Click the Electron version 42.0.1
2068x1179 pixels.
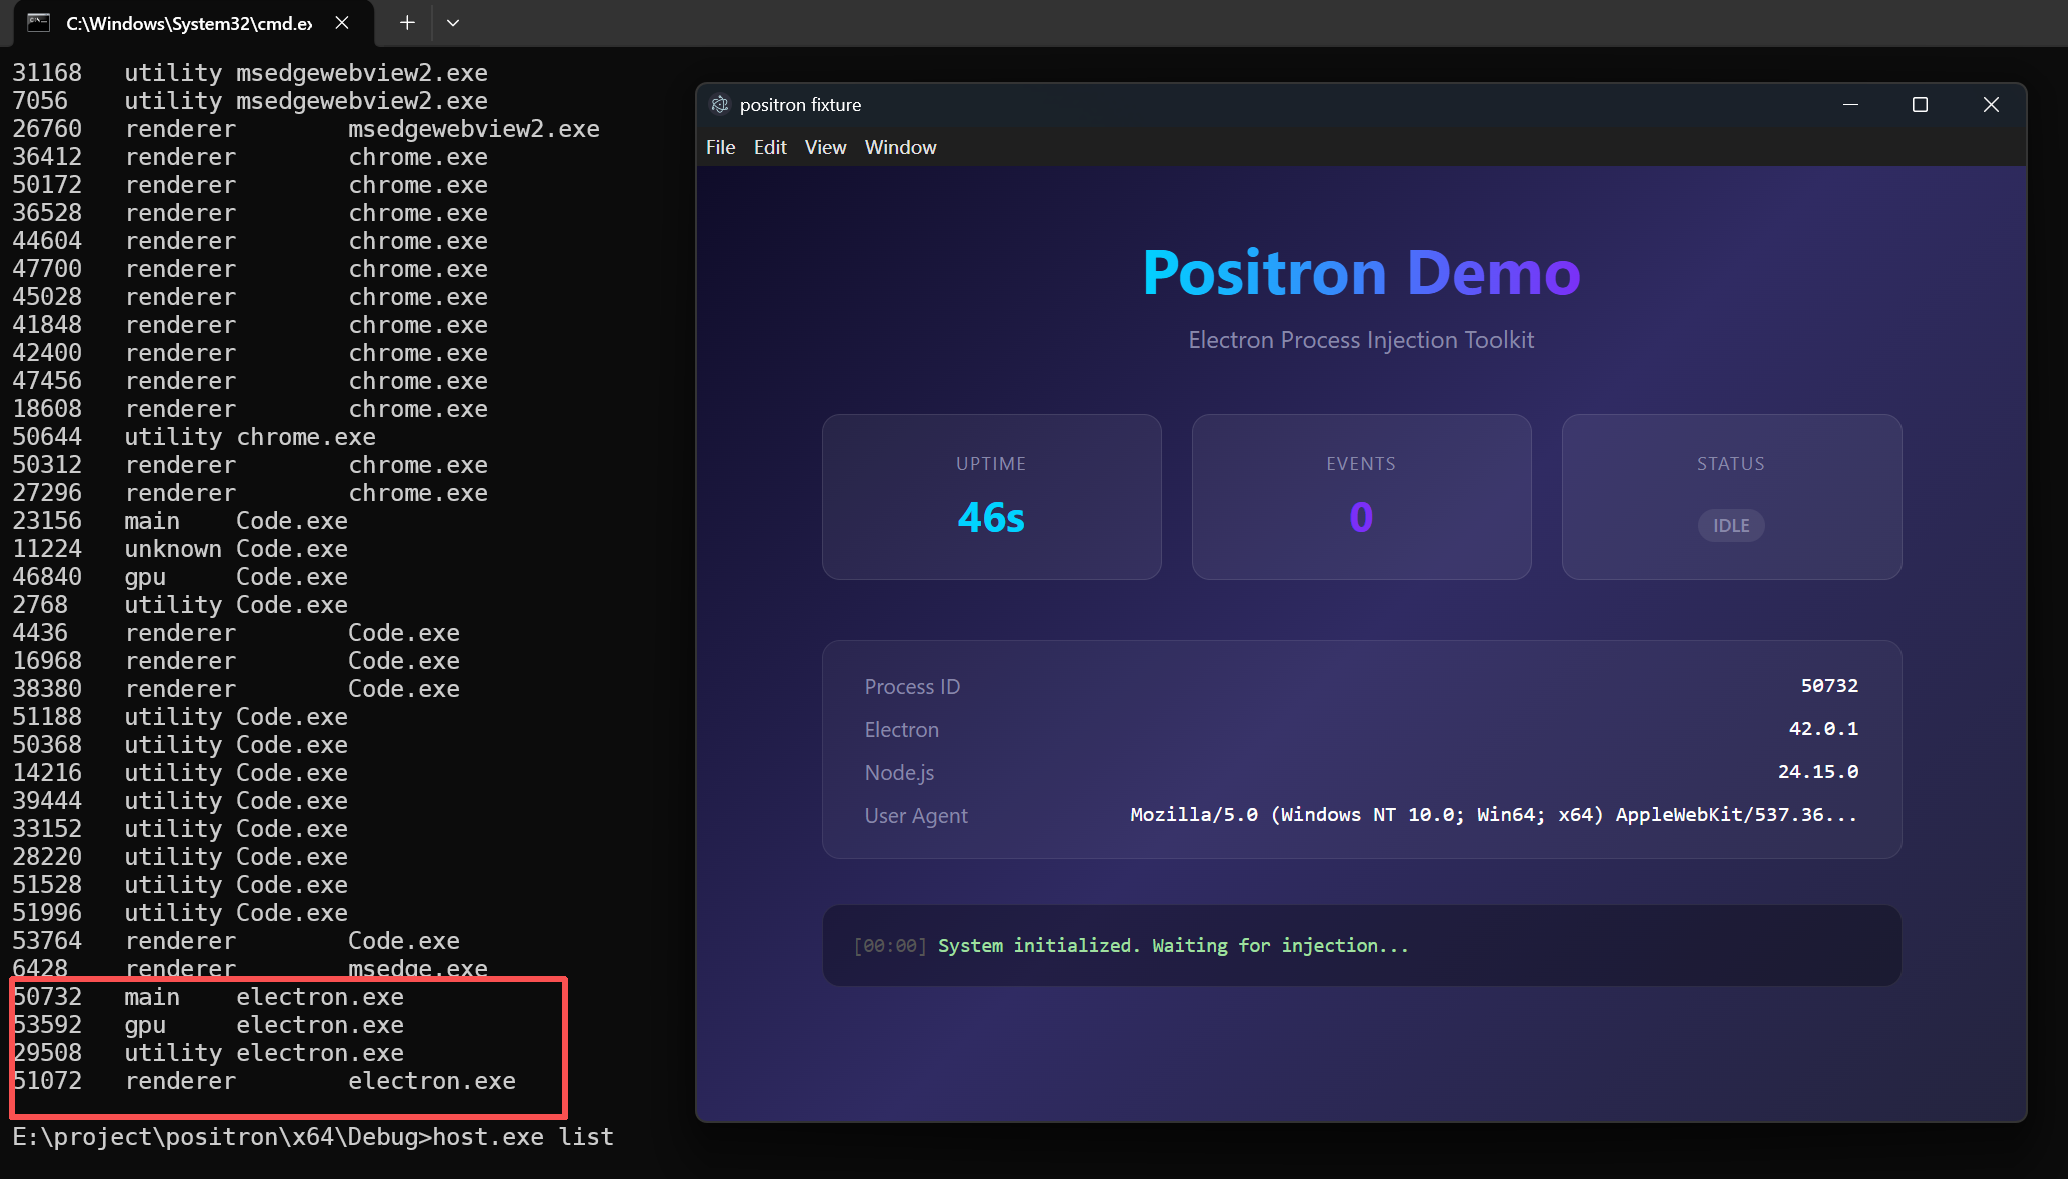tap(1823, 729)
